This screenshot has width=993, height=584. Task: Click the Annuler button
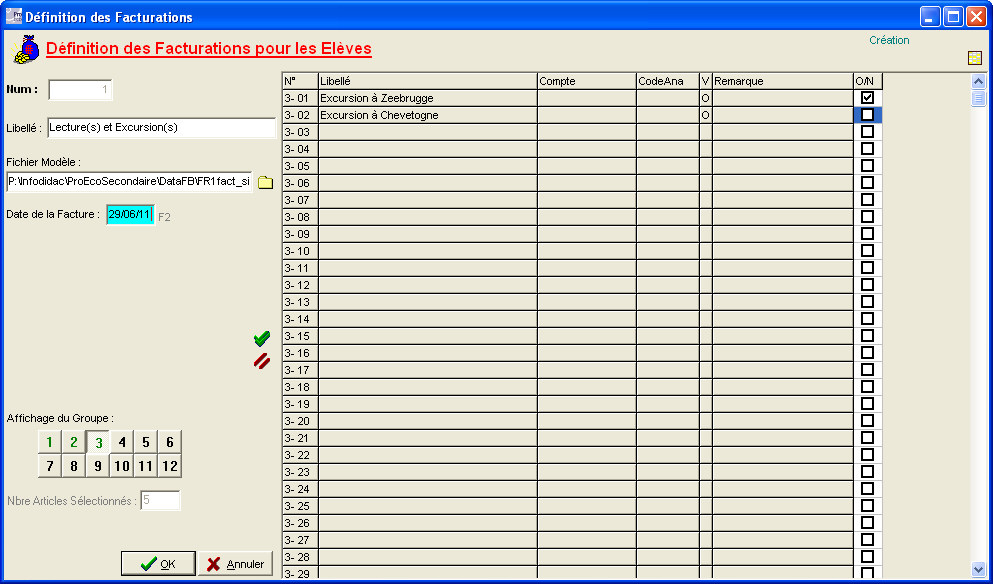[236, 564]
